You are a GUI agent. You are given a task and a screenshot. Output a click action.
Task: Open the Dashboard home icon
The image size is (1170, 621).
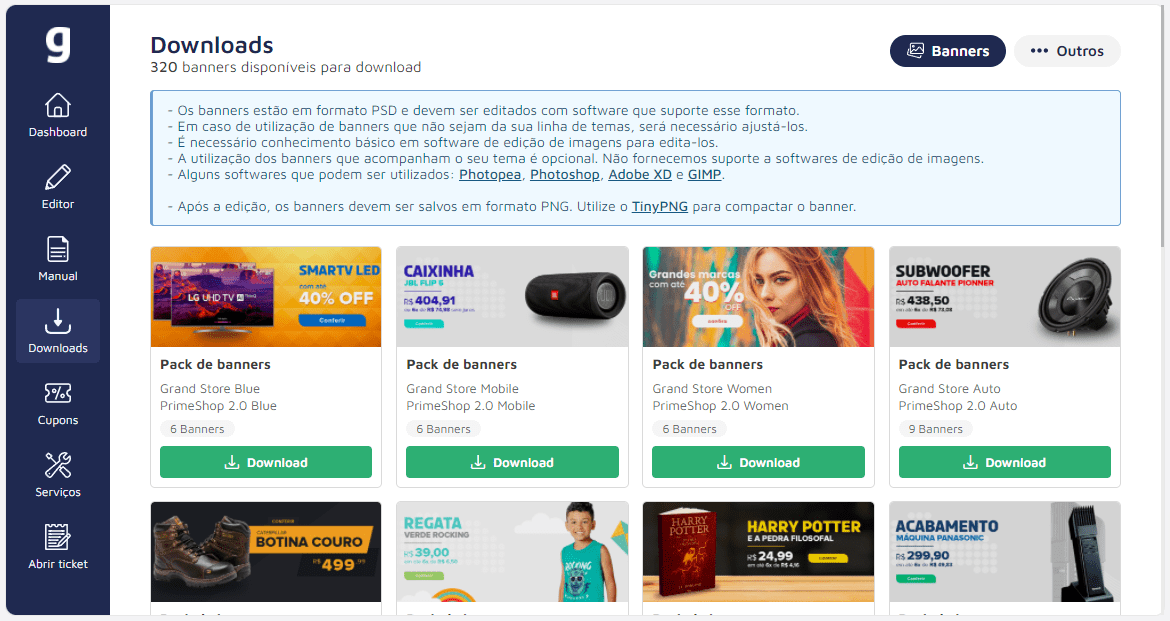pyautogui.click(x=57, y=105)
